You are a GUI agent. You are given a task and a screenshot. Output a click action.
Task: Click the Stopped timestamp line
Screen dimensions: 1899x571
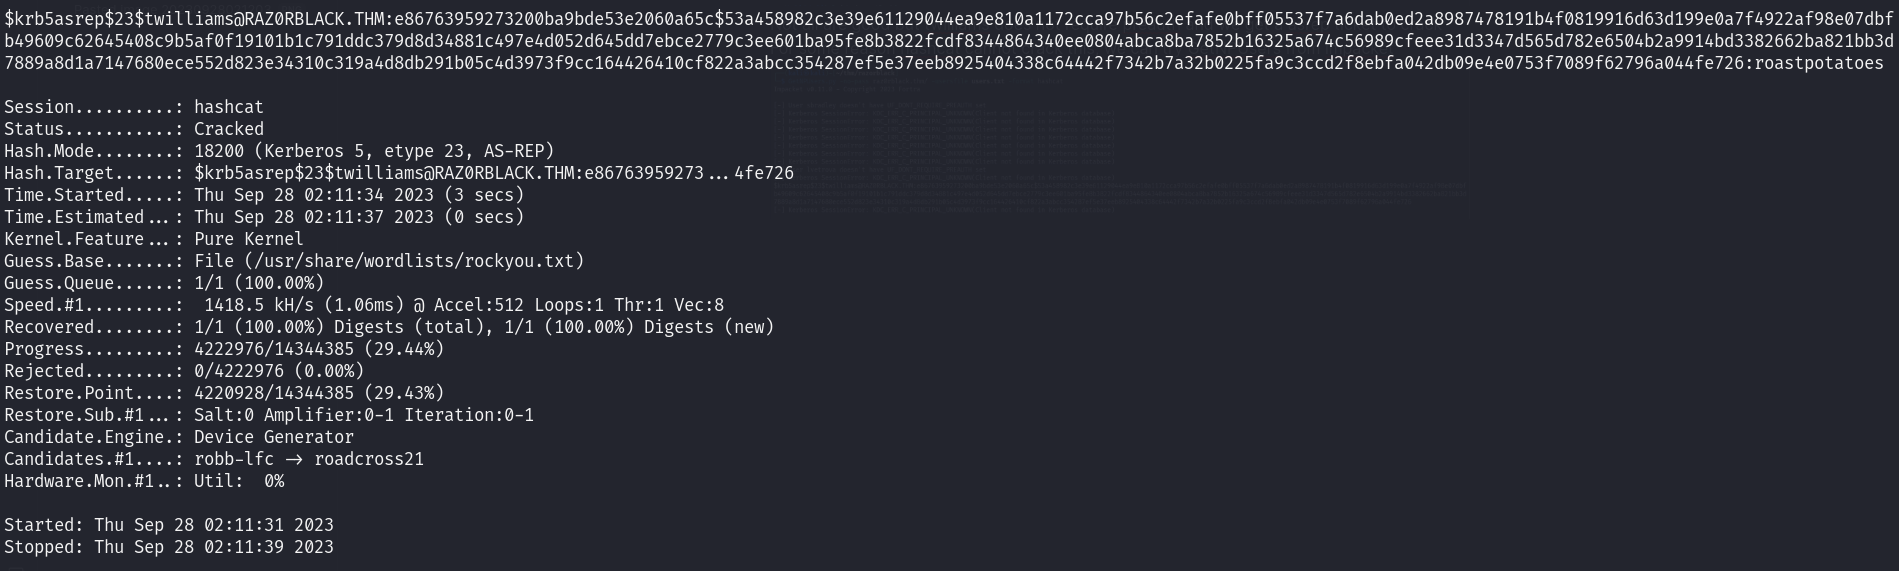point(169,547)
